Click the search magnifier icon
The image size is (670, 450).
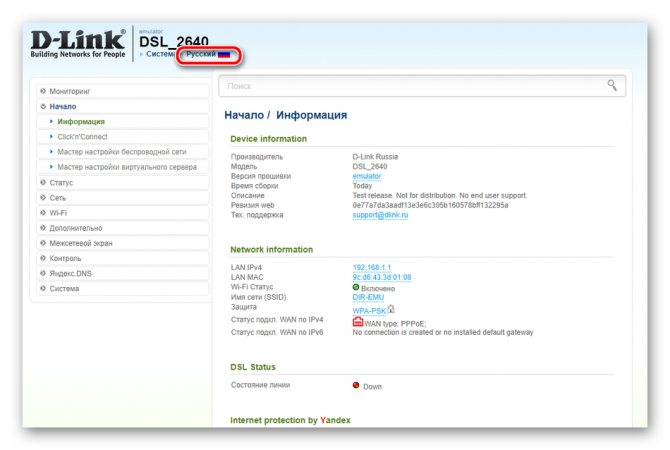tap(612, 85)
